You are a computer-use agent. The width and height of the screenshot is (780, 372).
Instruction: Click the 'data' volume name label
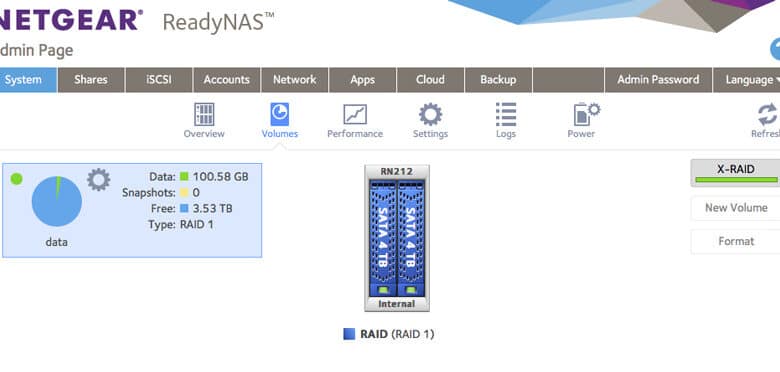tap(56, 243)
